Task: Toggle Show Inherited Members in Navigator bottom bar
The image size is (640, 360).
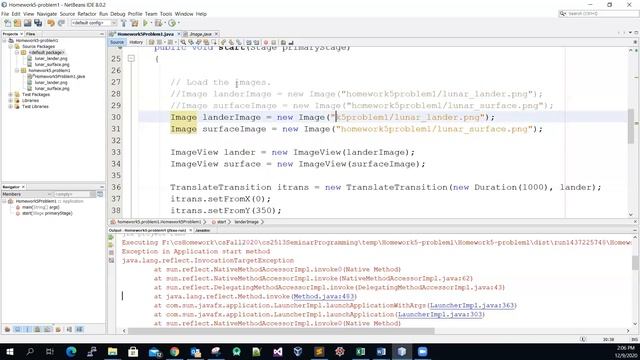Action: click(7, 329)
